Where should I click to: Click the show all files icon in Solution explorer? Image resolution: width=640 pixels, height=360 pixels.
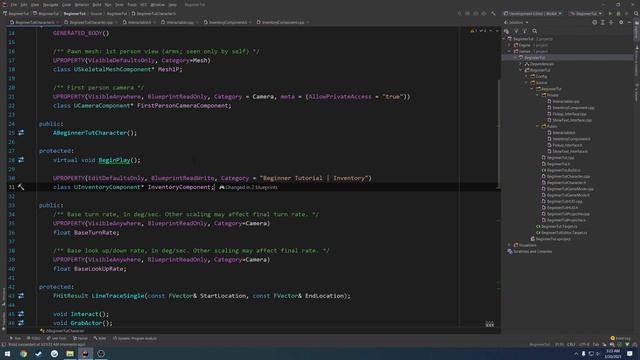pos(507,31)
